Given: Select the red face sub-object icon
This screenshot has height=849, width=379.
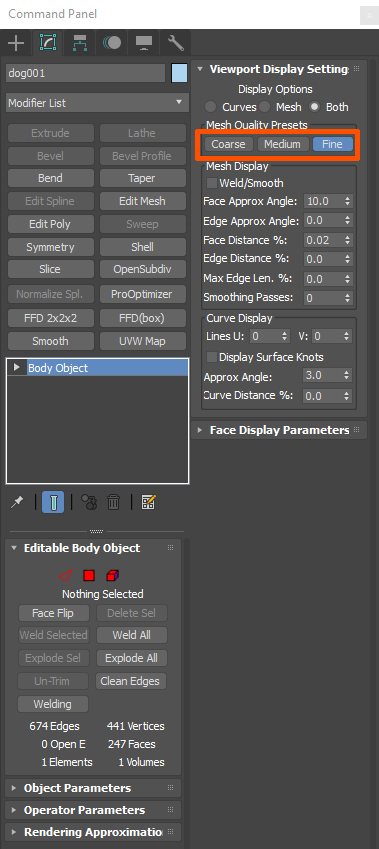Looking at the screenshot, I should pyautogui.click(x=89, y=575).
